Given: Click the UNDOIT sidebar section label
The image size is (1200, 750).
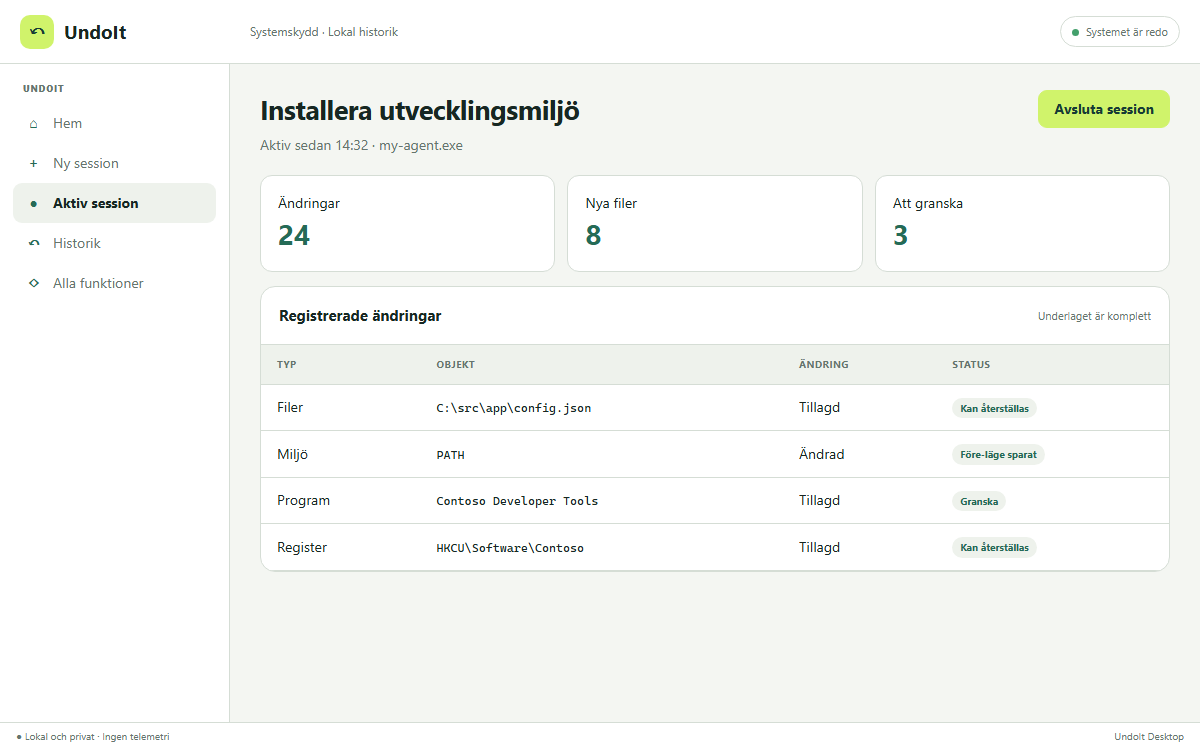Looking at the screenshot, I should coord(43,89).
